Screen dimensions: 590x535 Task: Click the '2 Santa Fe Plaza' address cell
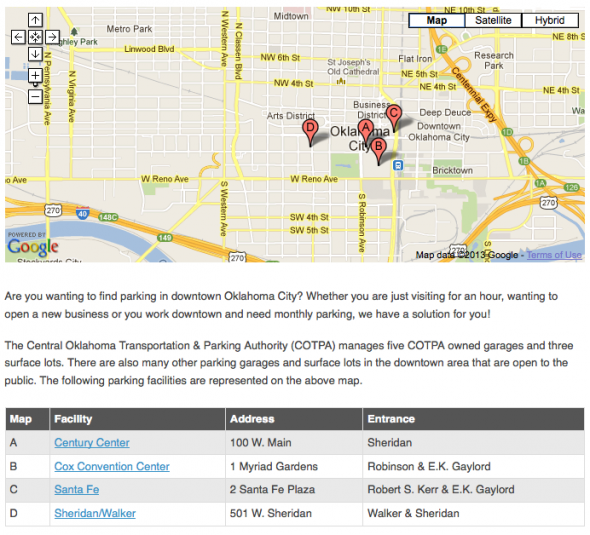294,489
